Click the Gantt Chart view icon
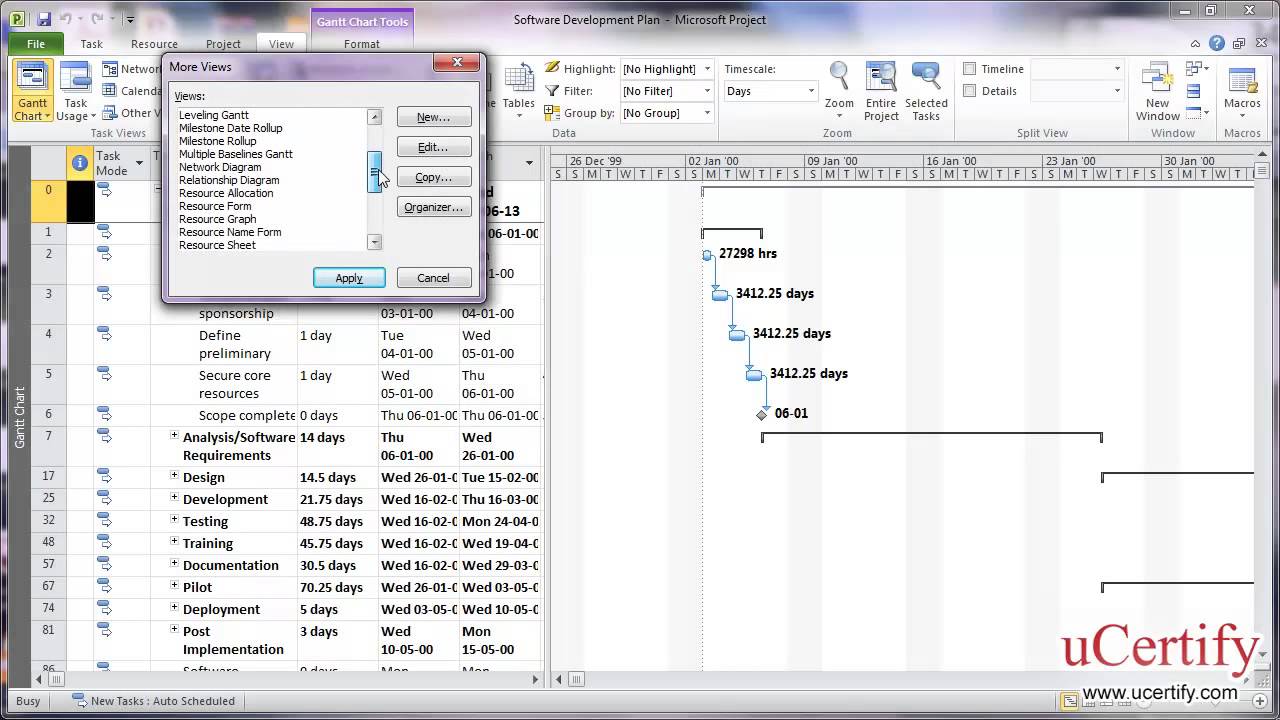 point(33,78)
